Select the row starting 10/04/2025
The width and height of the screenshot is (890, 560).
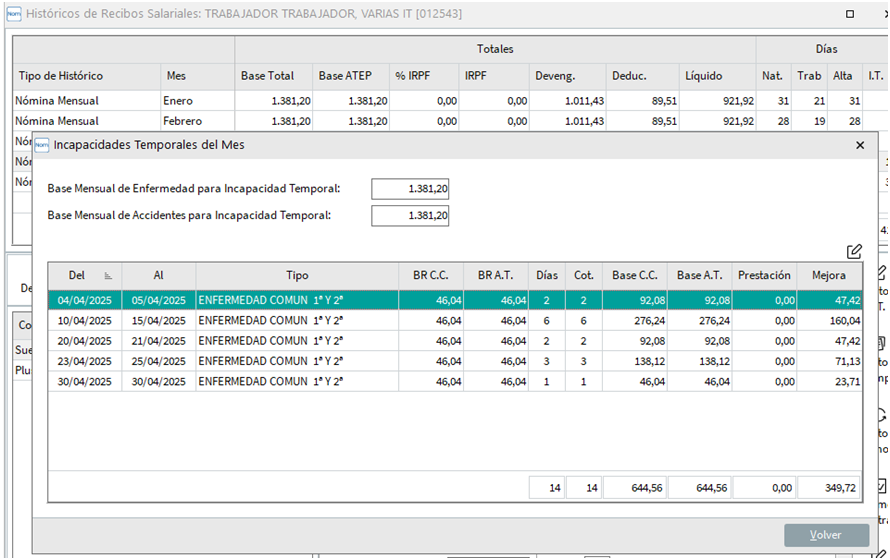[x=300, y=321]
